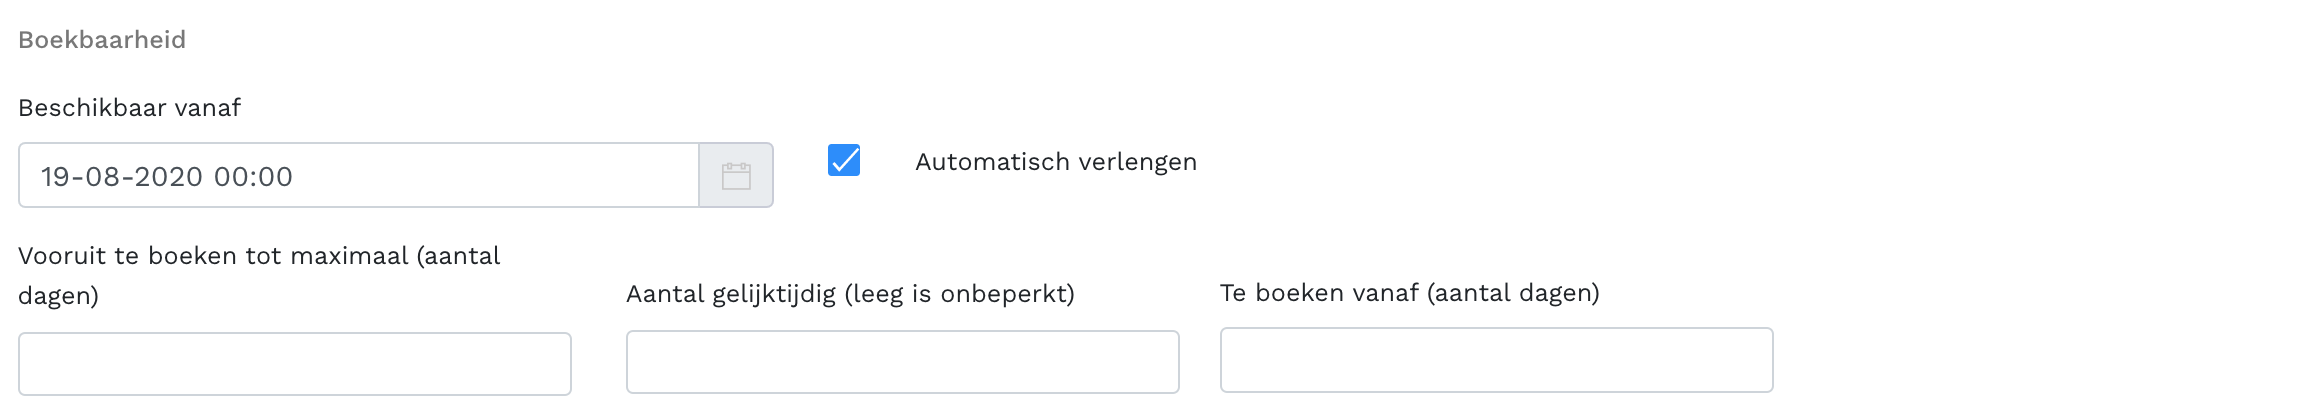Click the minutes after the colon

tap(275, 177)
